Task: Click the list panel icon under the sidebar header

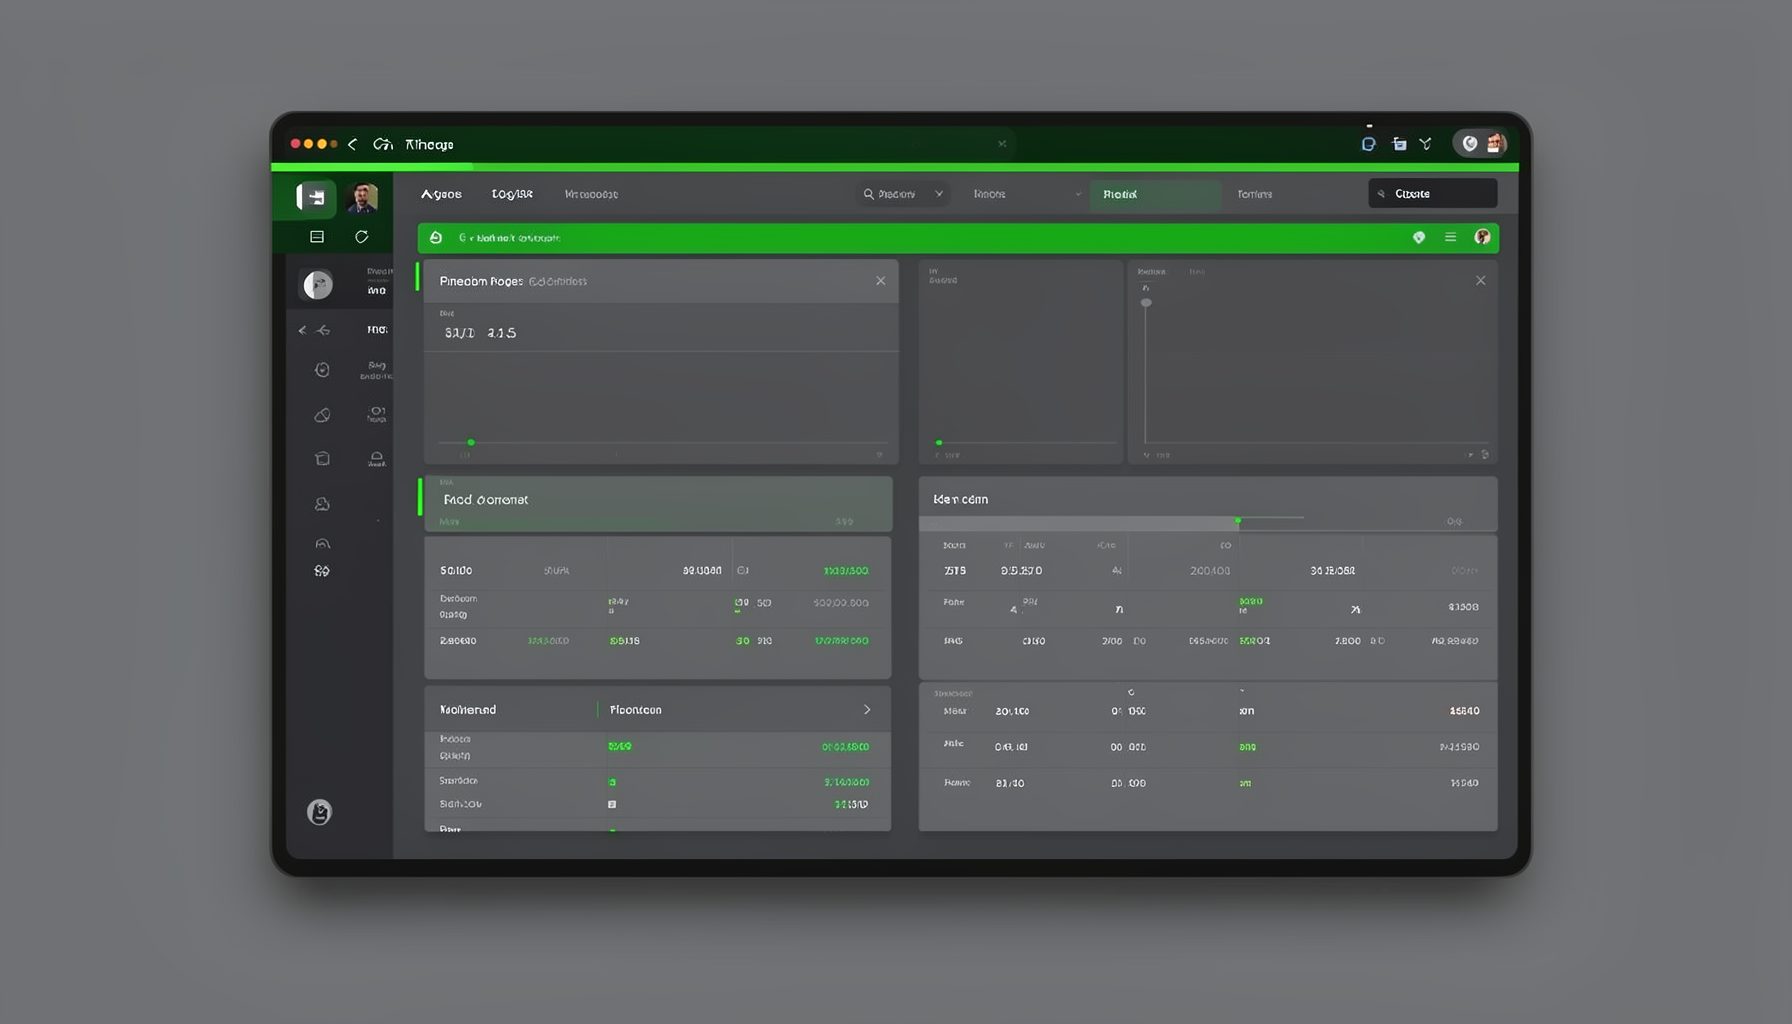Action: (x=317, y=237)
